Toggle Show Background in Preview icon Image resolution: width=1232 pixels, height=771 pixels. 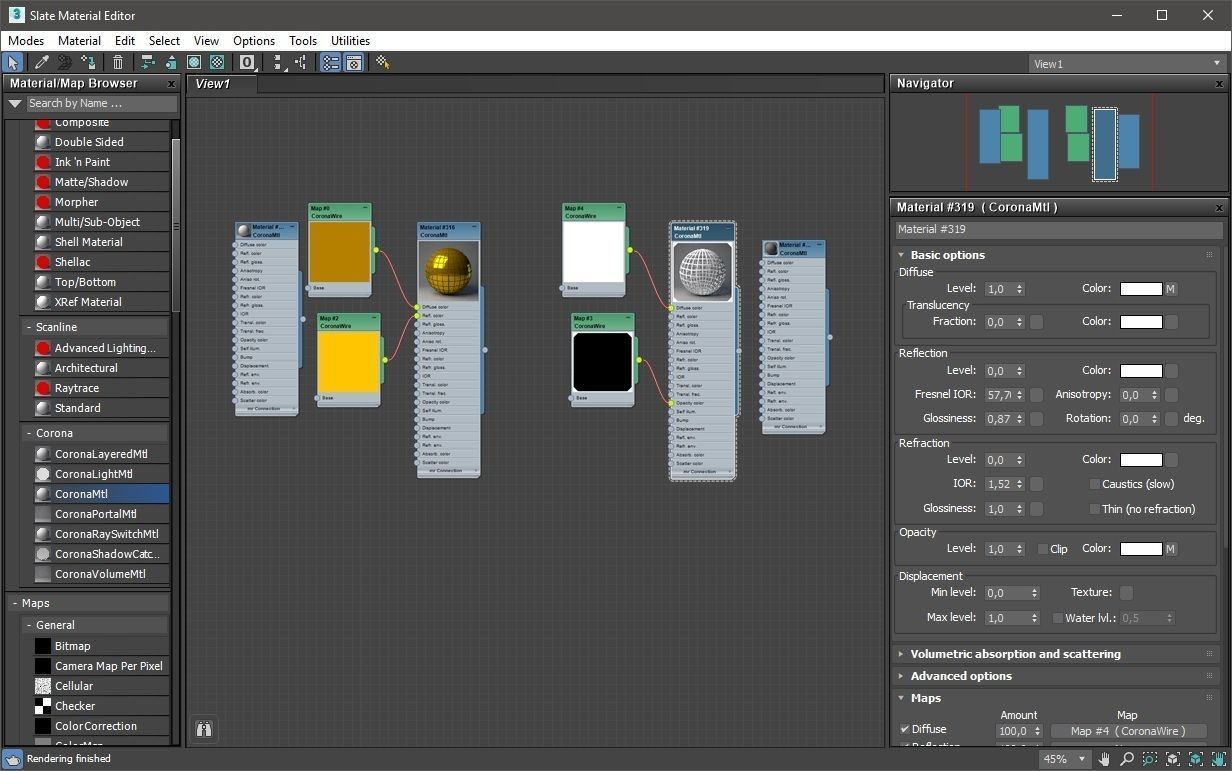(217, 62)
